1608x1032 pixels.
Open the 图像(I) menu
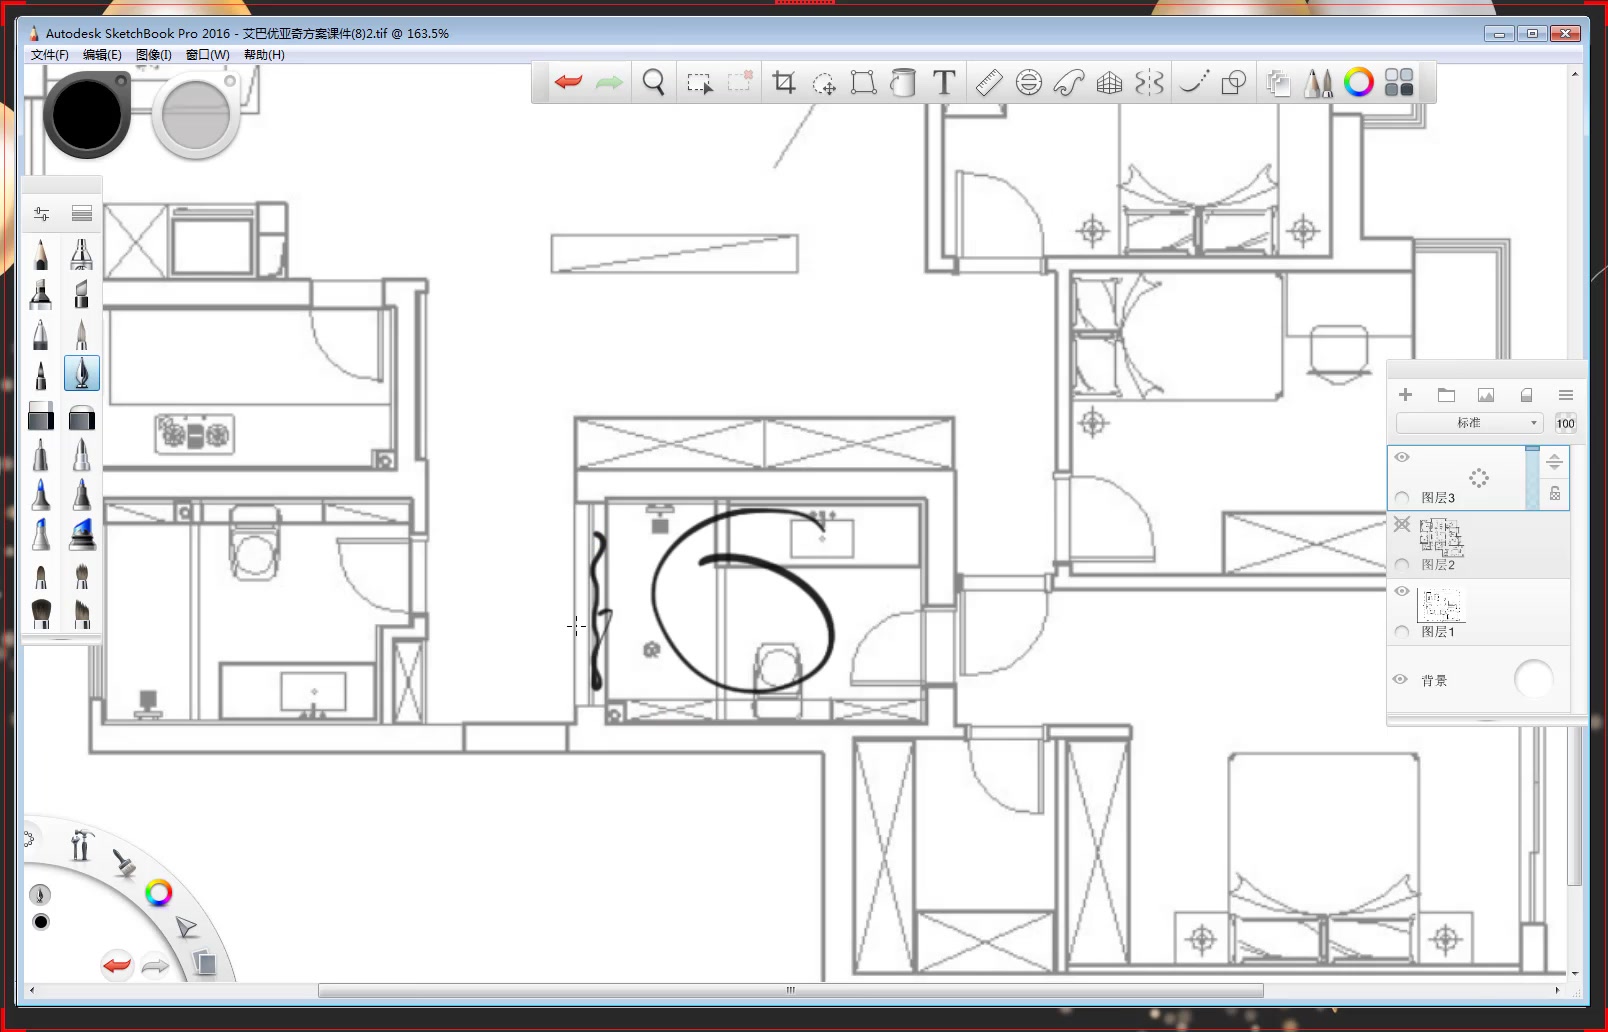pos(154,55)
